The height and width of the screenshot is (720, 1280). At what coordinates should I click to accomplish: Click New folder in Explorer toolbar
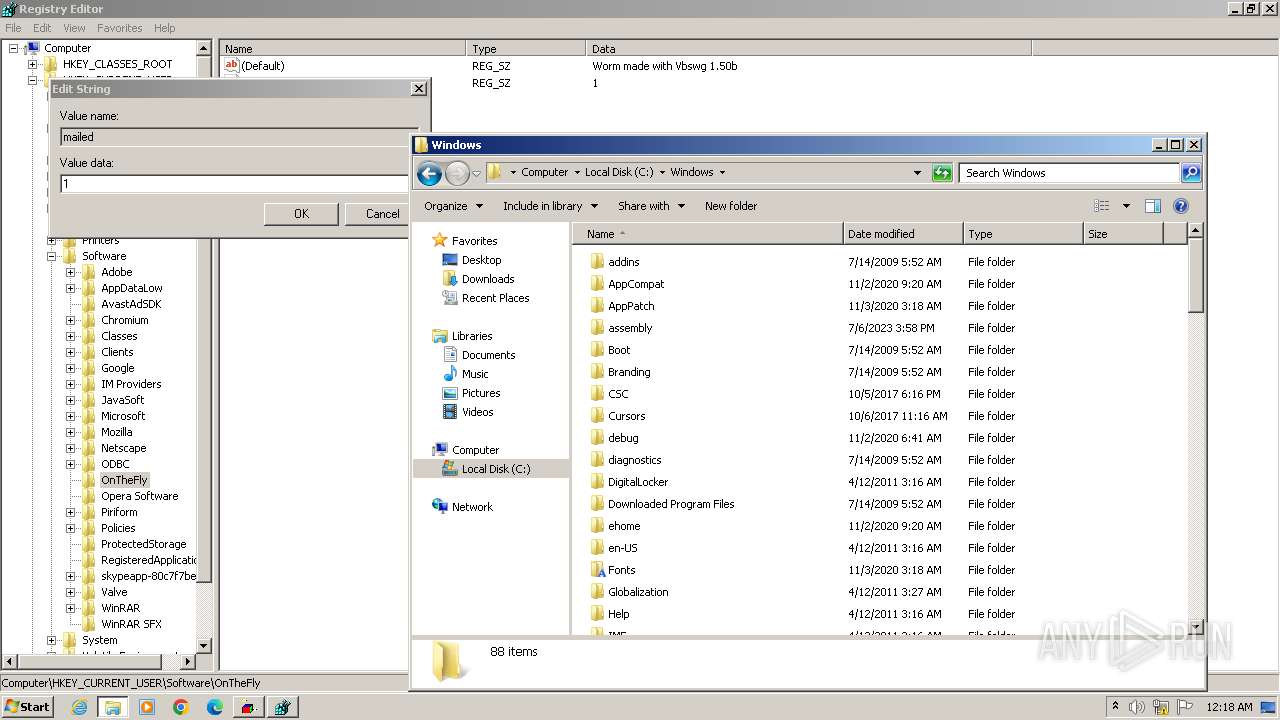(x=731, y=206)
